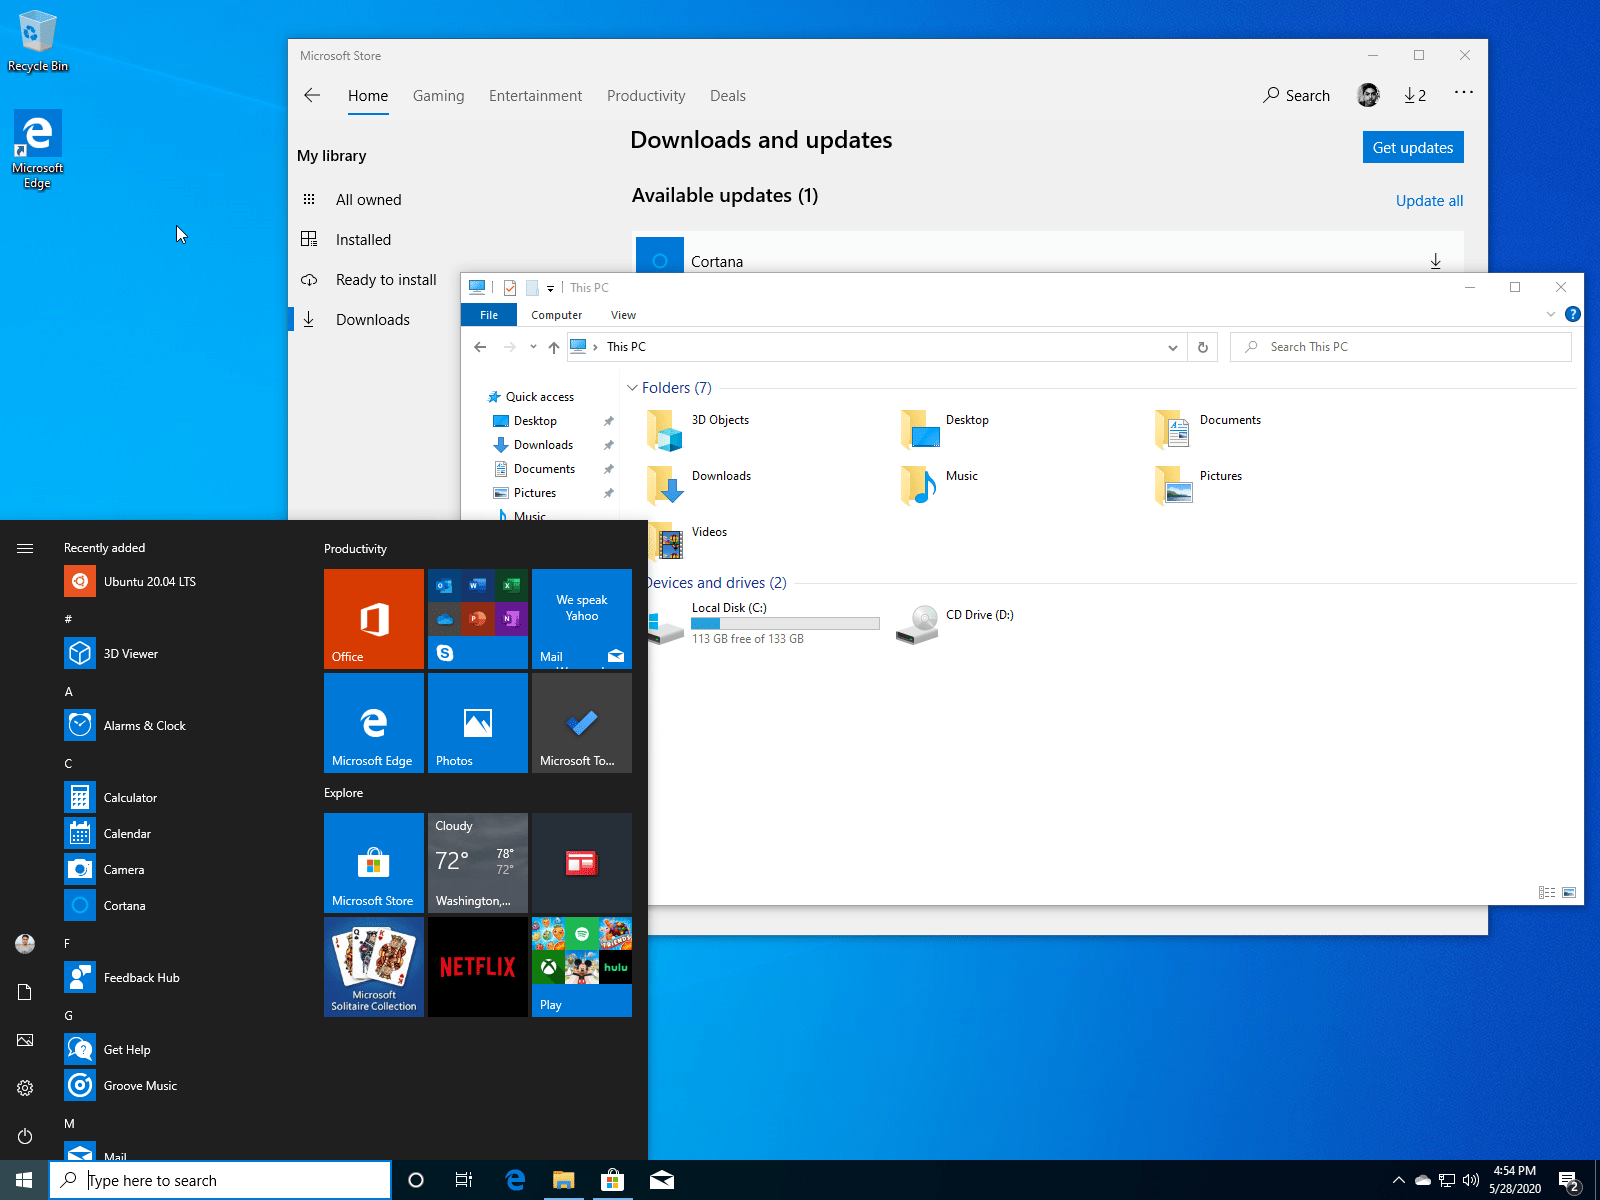Open the Office tile in Start menu
This screenshot has height=1200, width=1600.
374,619
